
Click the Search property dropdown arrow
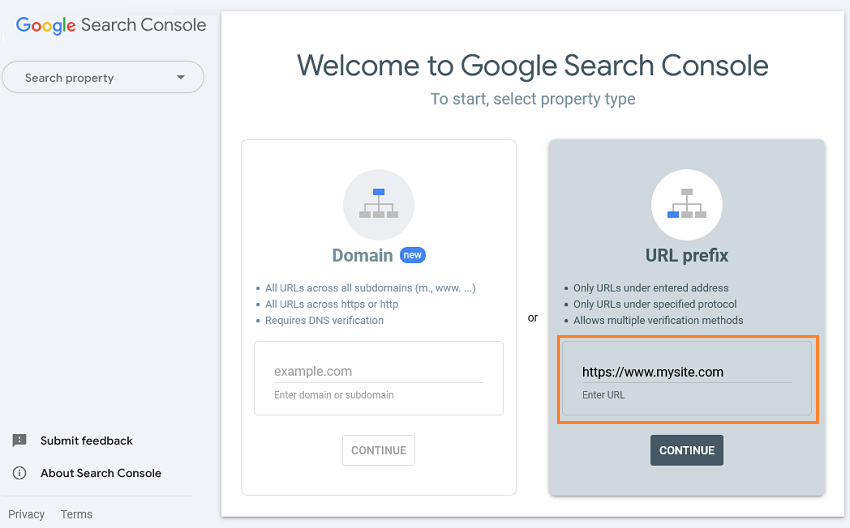coord(181,78)
